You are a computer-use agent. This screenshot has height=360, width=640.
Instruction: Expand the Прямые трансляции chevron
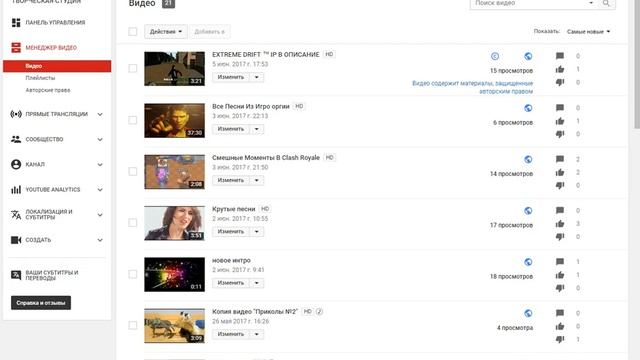click(100, 114)
